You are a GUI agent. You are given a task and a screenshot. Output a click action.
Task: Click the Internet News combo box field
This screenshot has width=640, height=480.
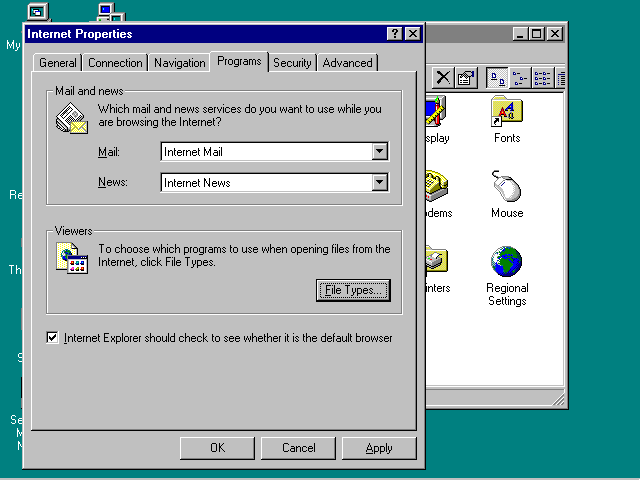[275, 182]
